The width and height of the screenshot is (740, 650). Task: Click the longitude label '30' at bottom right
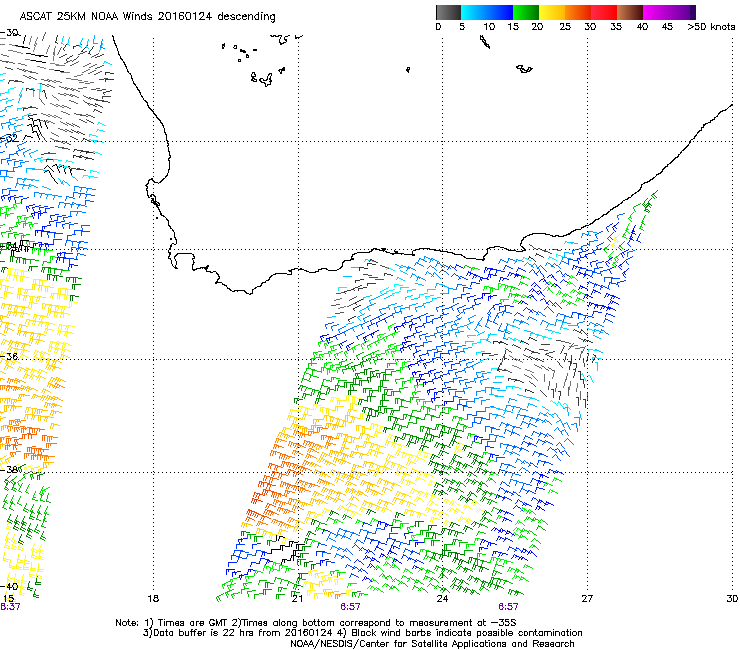732,599
